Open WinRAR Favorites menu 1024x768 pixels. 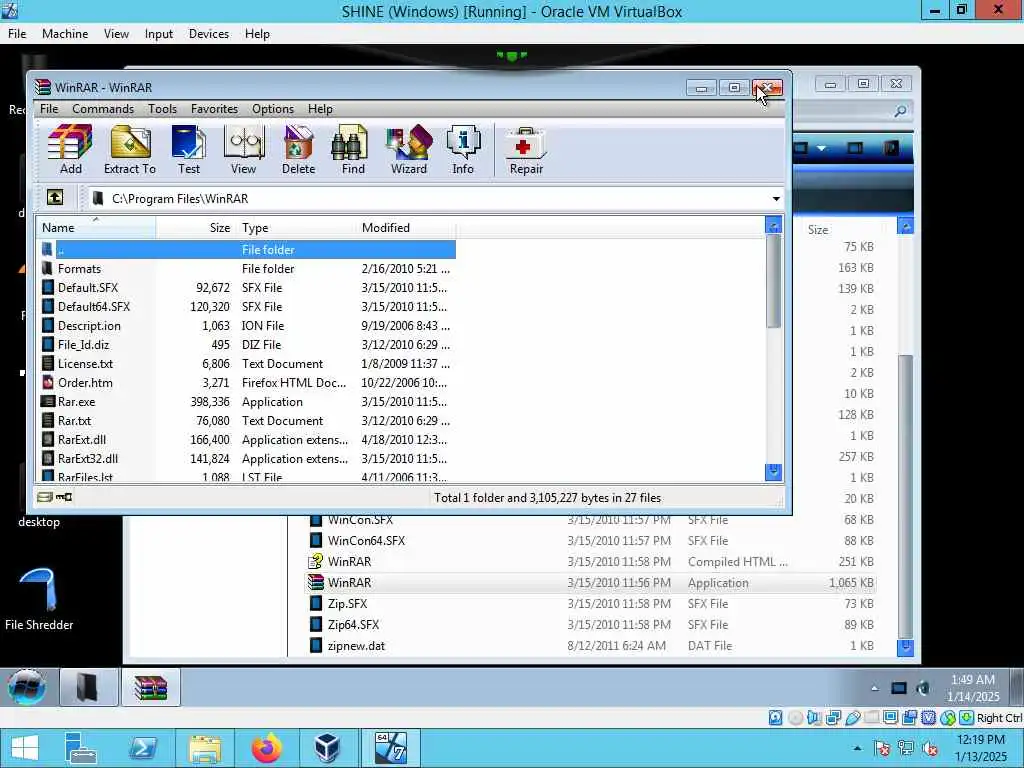214,108
